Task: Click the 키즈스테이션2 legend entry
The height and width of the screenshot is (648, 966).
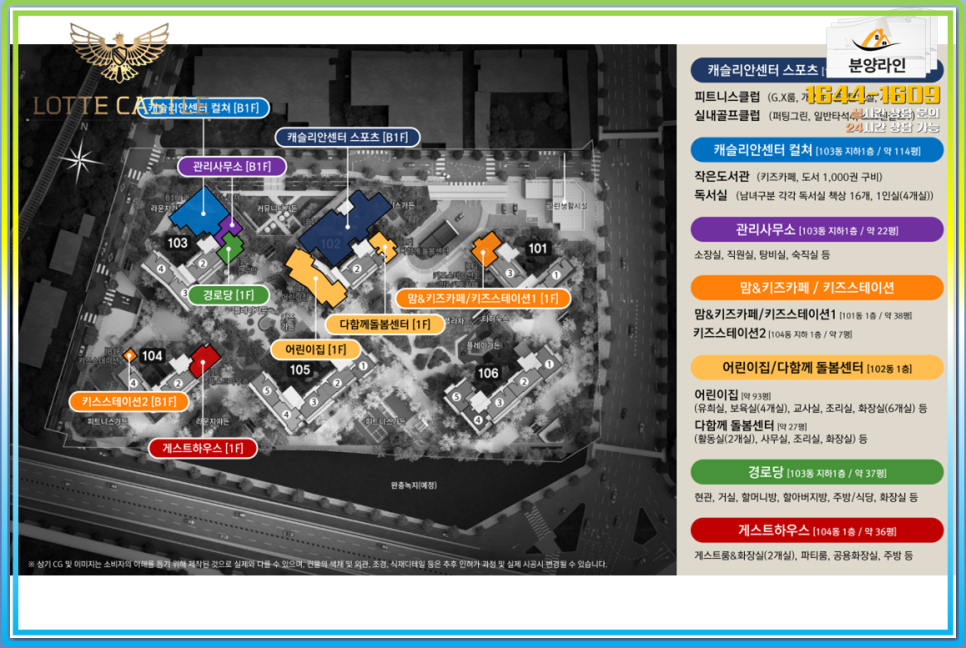Action: [773, 333]
